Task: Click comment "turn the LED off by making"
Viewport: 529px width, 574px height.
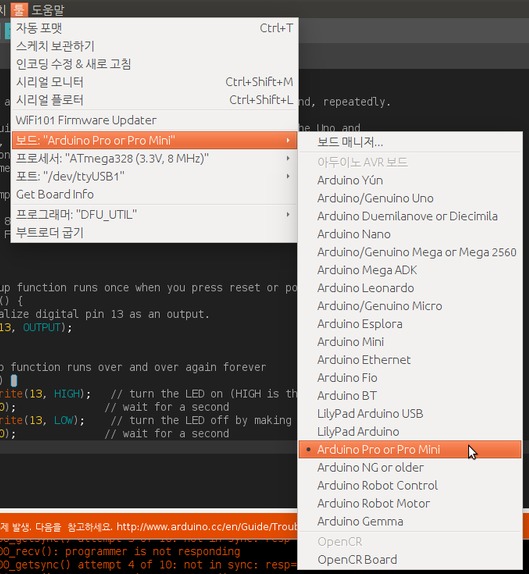Action: (x=201, y=420)
